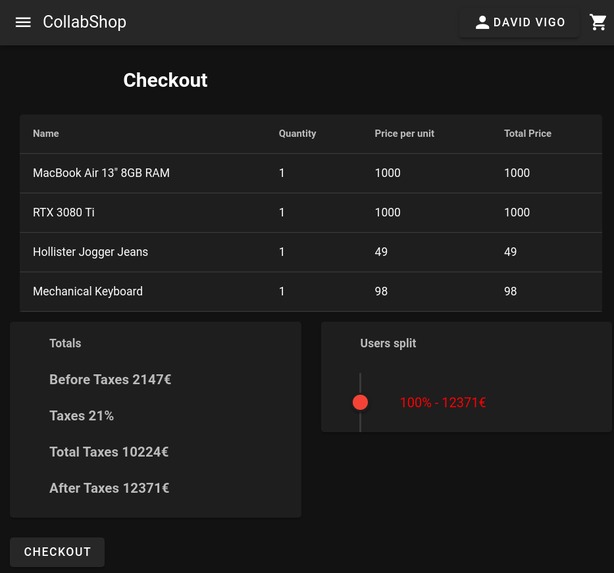Click the 100% - 12371€ split label
Image resolution: width=614 pixels, height=573 pixels.
pos(443,403)
